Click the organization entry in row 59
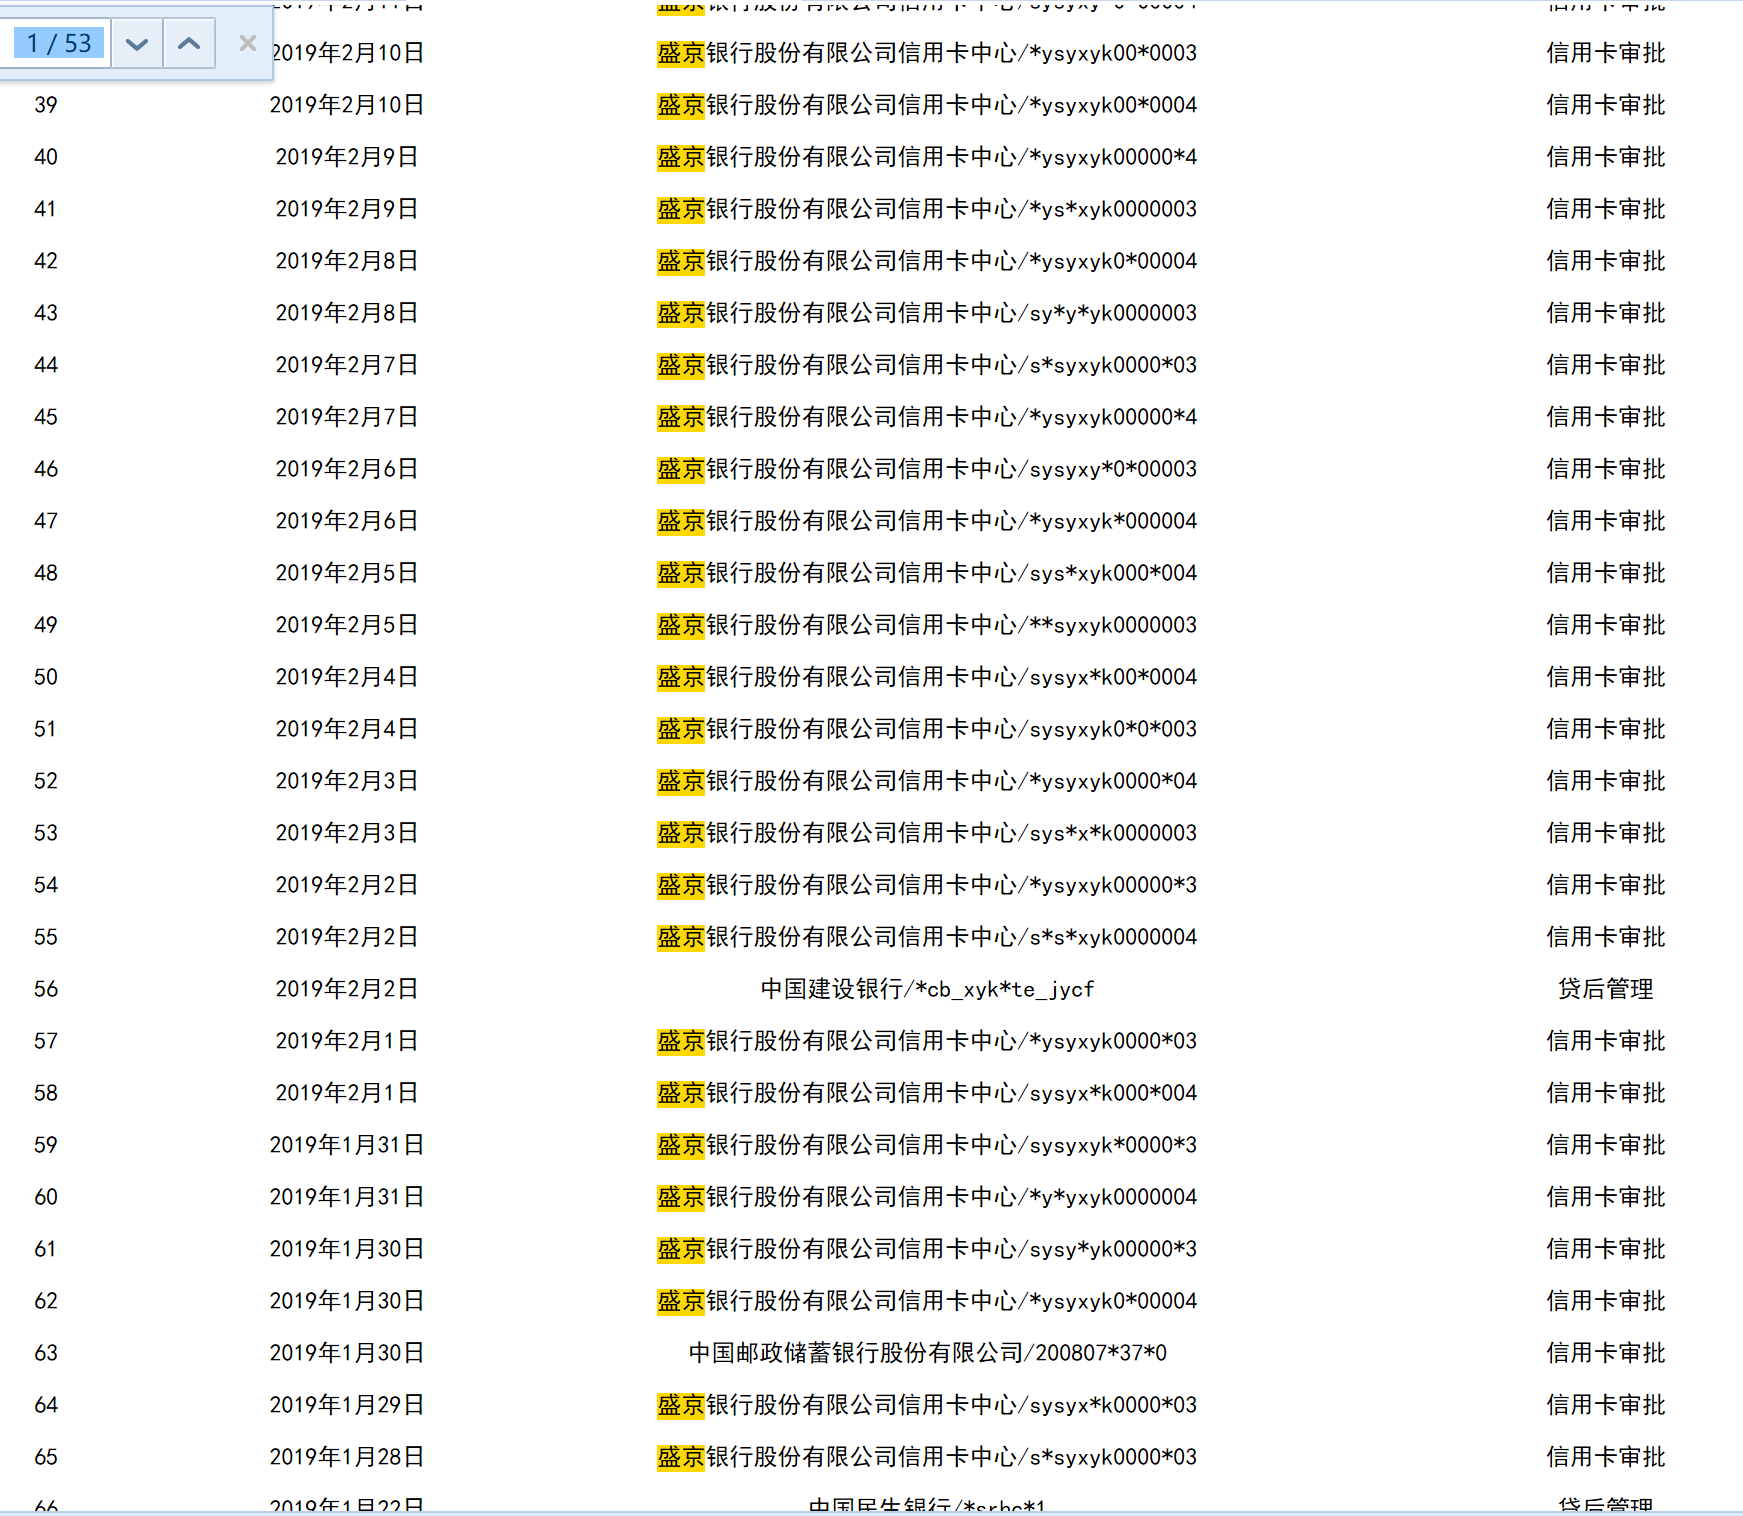The width and height of the screenshot is (1743, 1516). pyautogui.click(x=927, y=1145)
